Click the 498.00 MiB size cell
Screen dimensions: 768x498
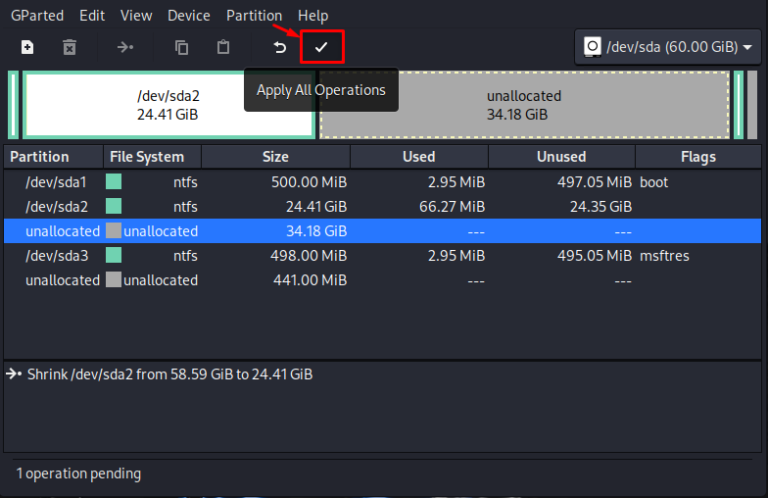[309, 256]
